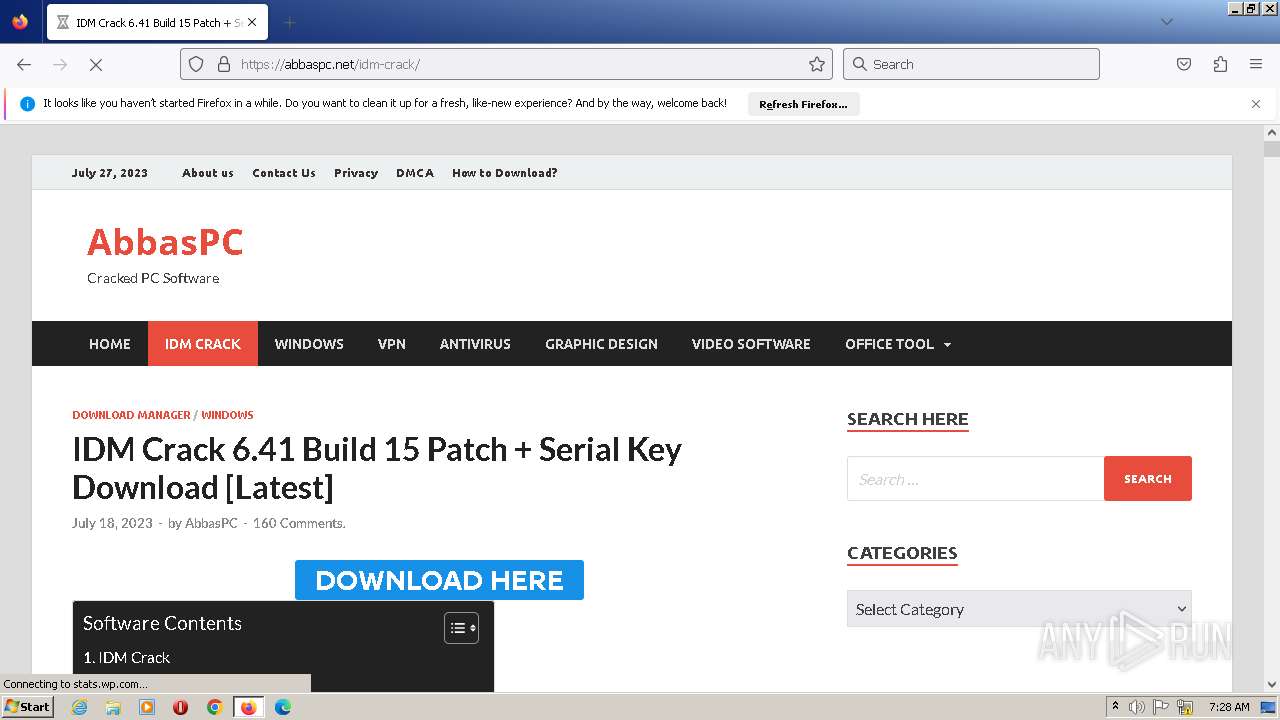The image size is (1280, 720).
Task: Click the Firefox Search box
Action: (971, 64)
